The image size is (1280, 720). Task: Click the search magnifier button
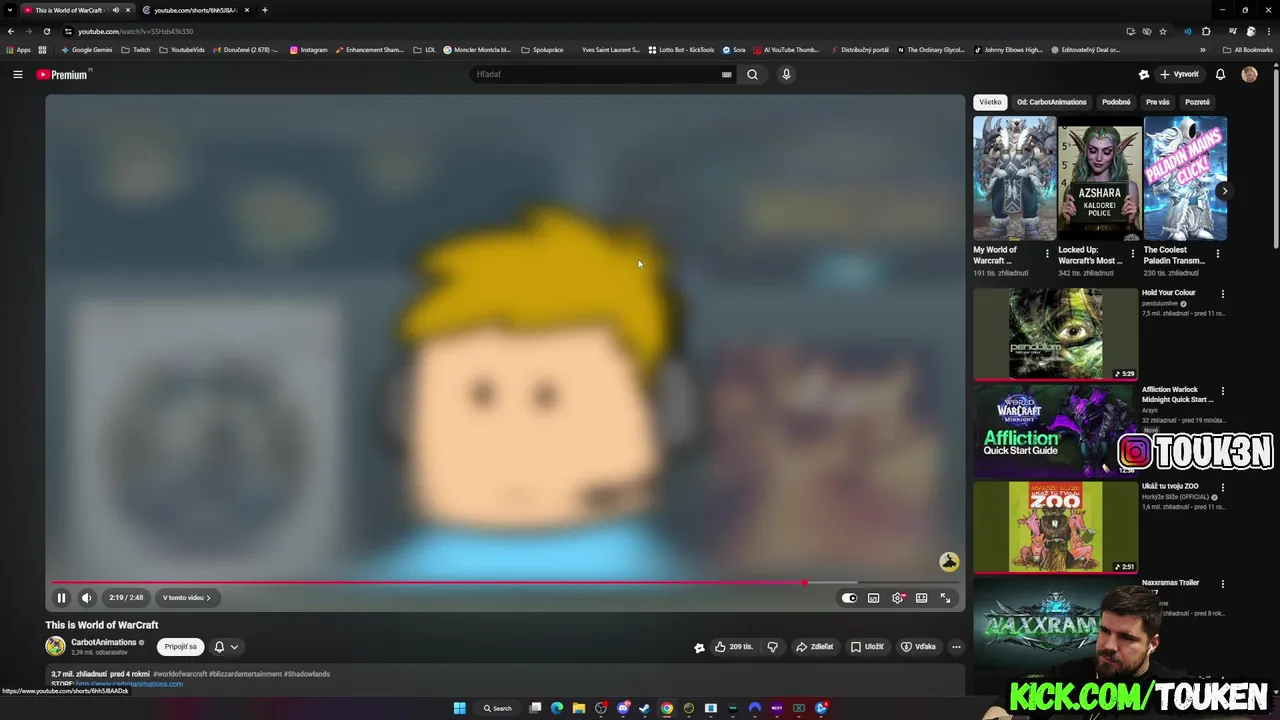(x=752, y=74)
